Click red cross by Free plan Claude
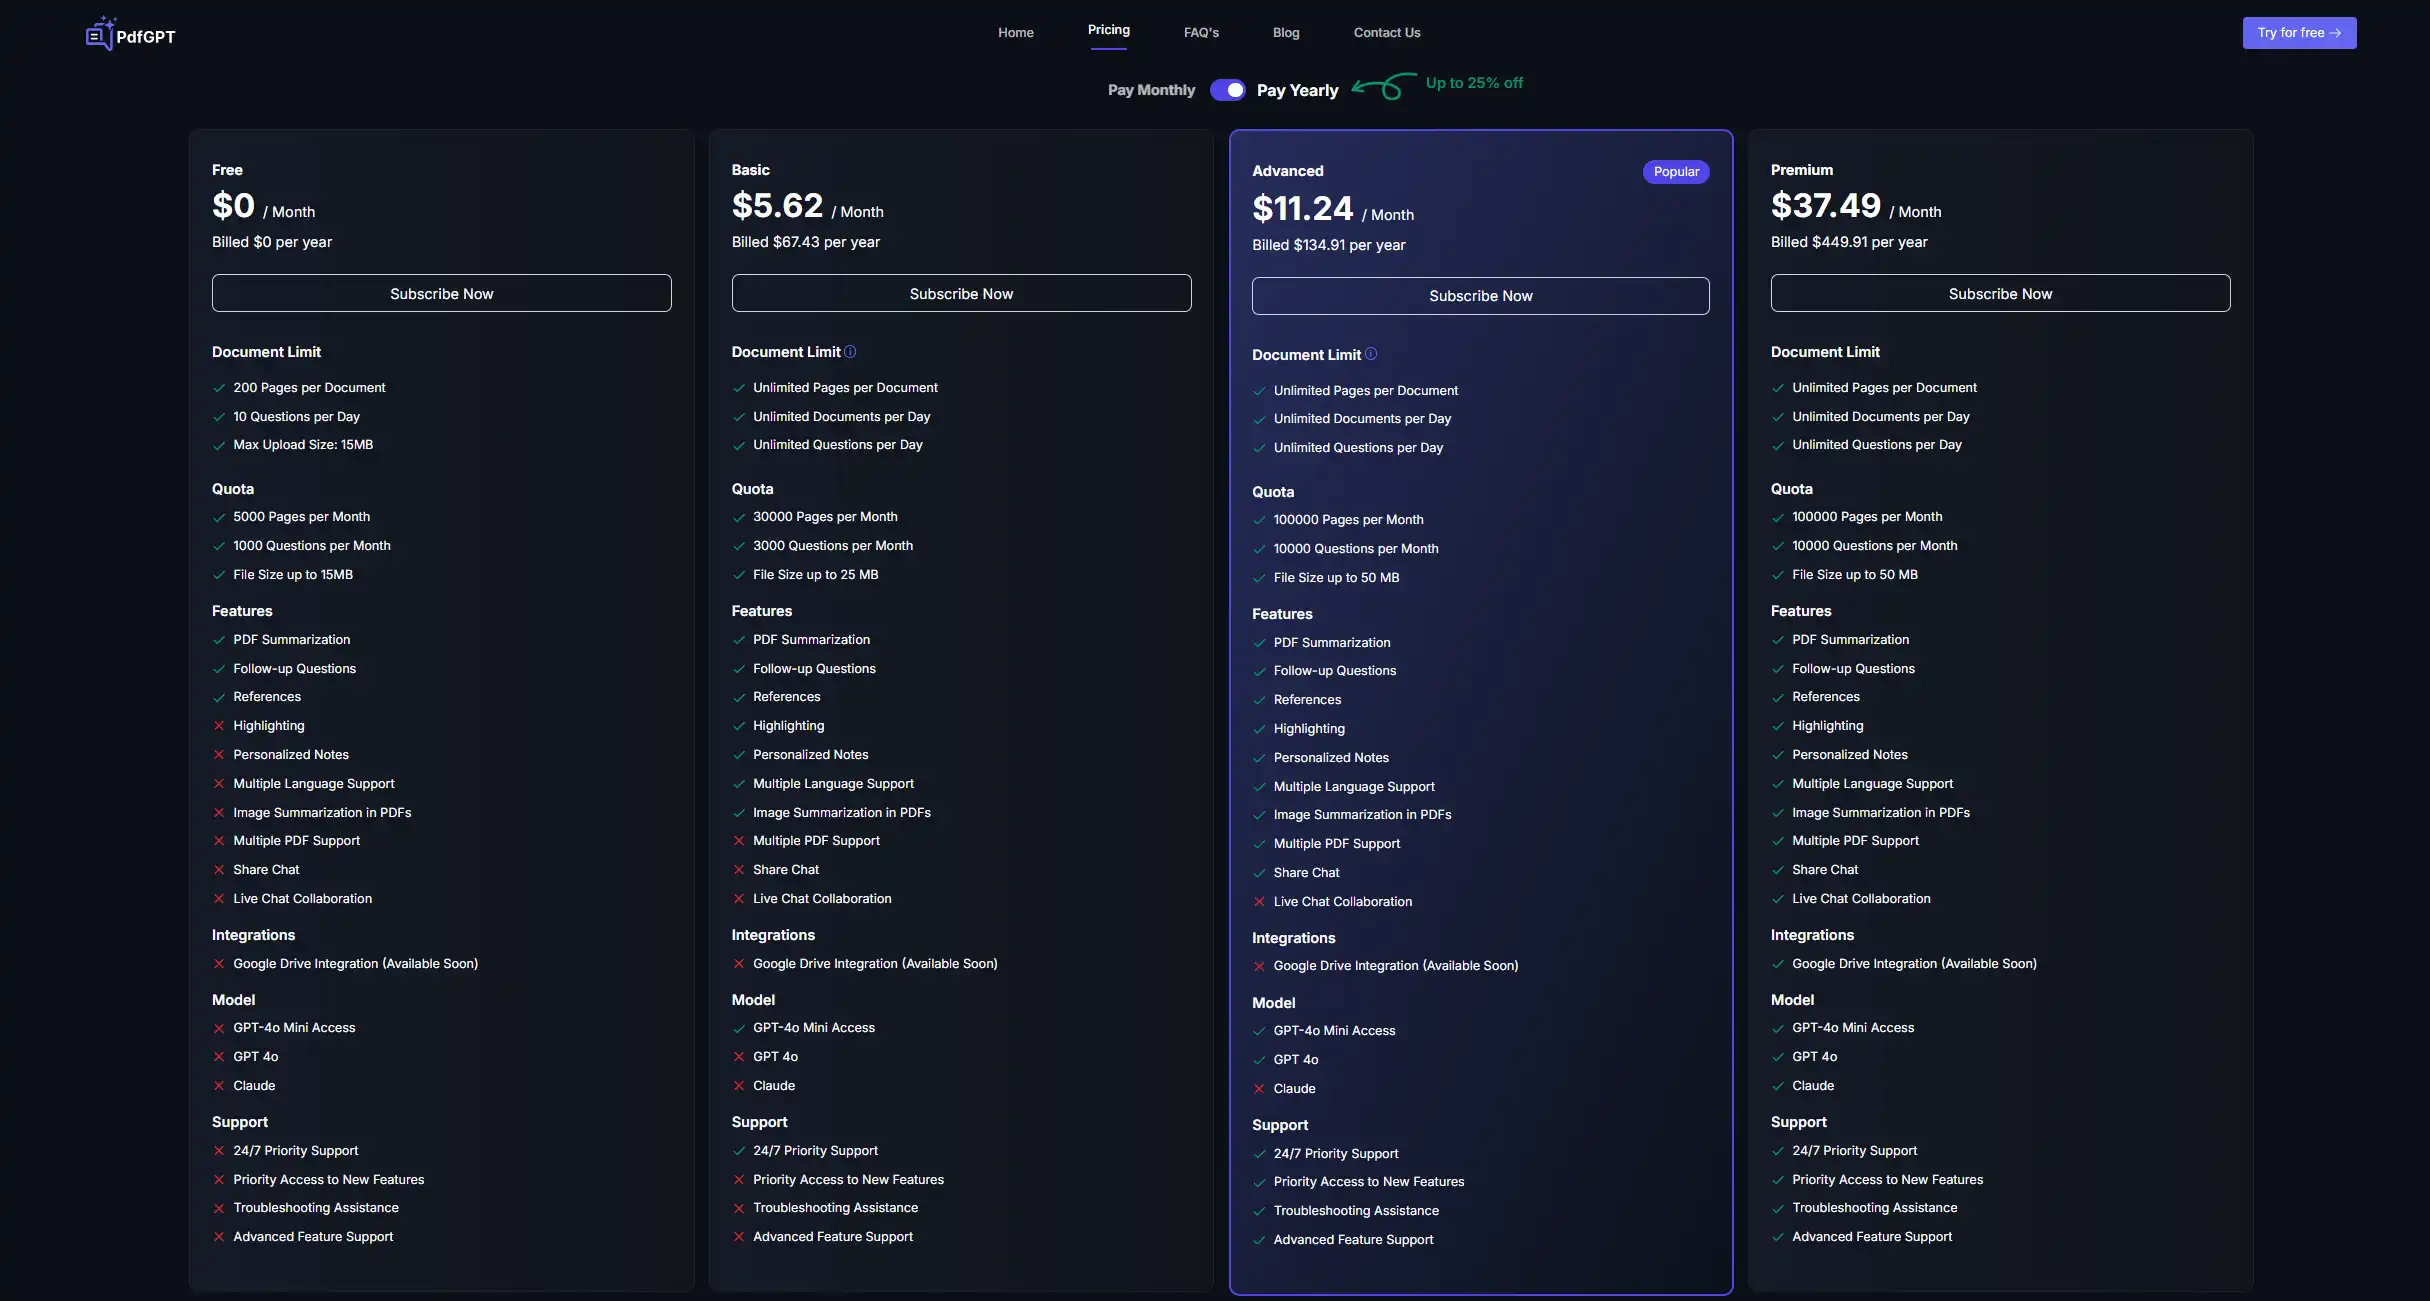Viewport: 2430px width, 1301px height. pyautogui.click(x=219, y=1086)
